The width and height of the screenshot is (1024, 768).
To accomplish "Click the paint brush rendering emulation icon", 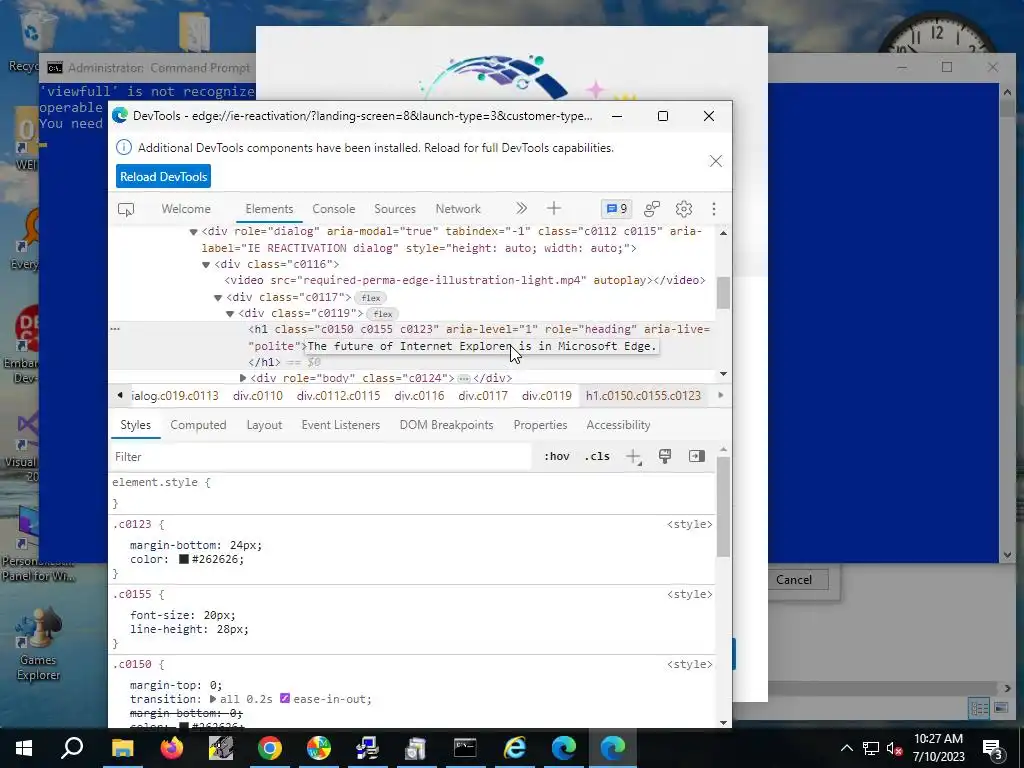I will click(665, 456).
